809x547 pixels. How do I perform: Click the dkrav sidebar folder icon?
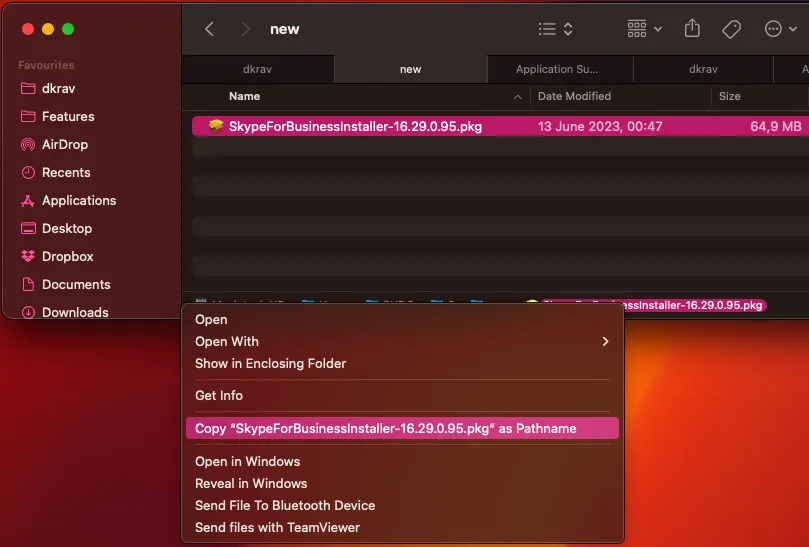28,88
